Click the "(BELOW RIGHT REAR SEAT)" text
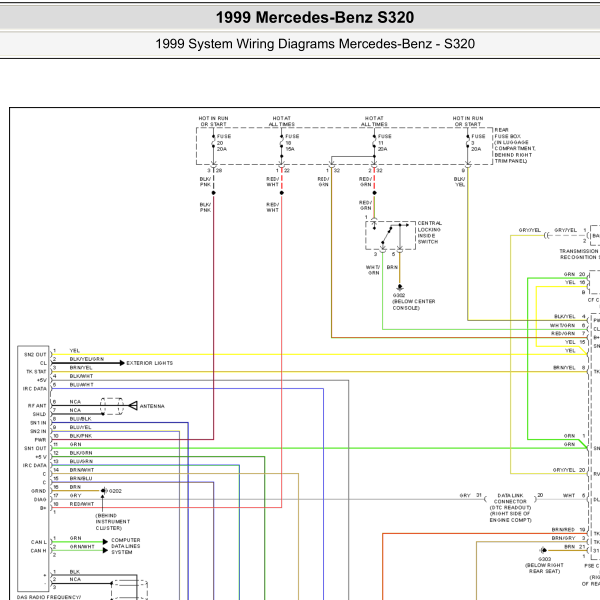This screenshot has width=600, height=600. pyautogui.click(x=544, y=568)
